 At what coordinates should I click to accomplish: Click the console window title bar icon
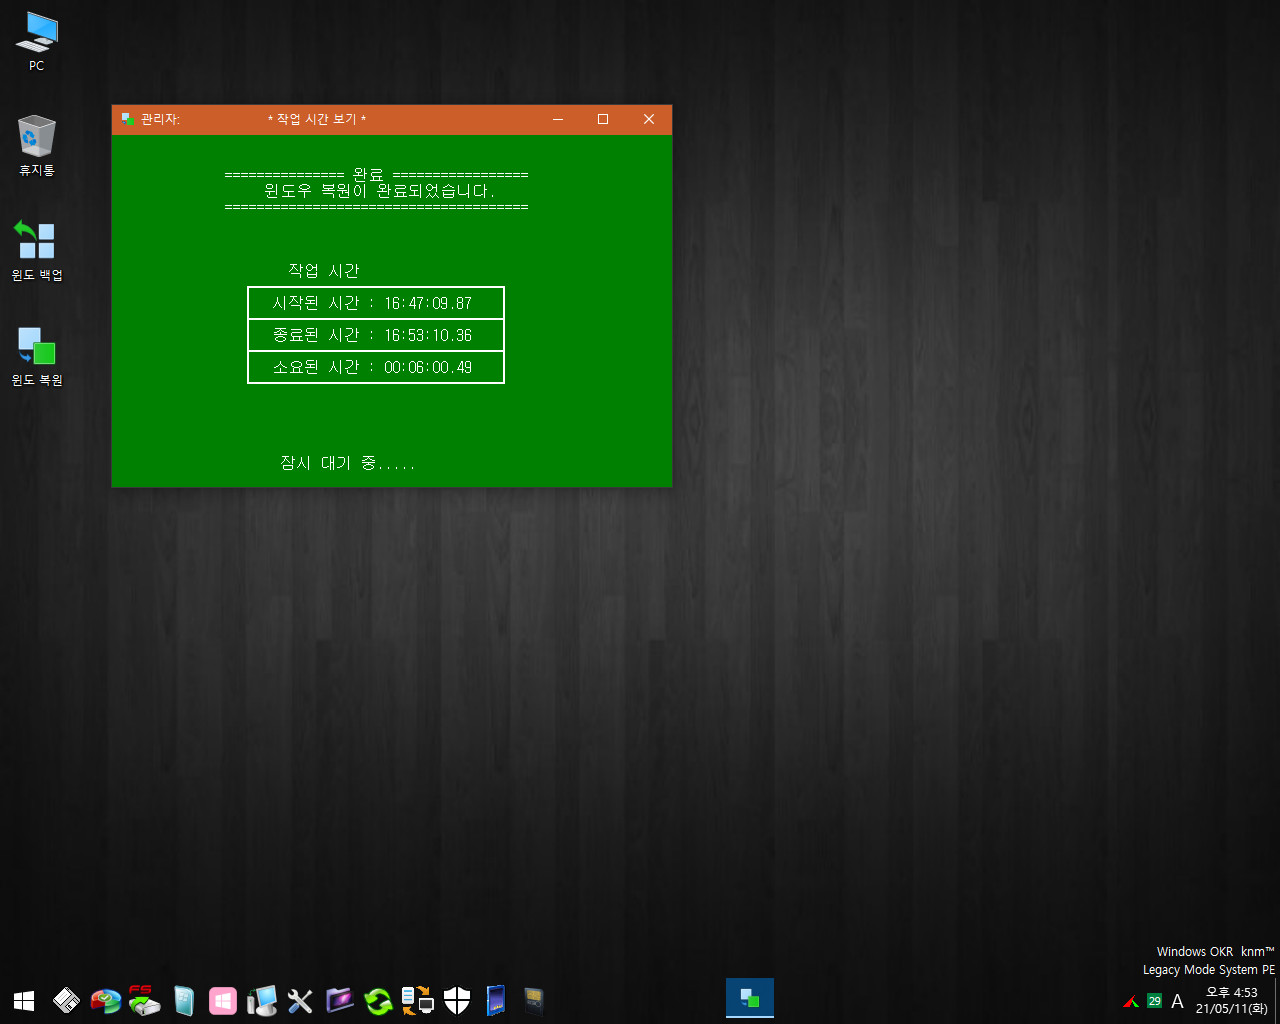127,119
